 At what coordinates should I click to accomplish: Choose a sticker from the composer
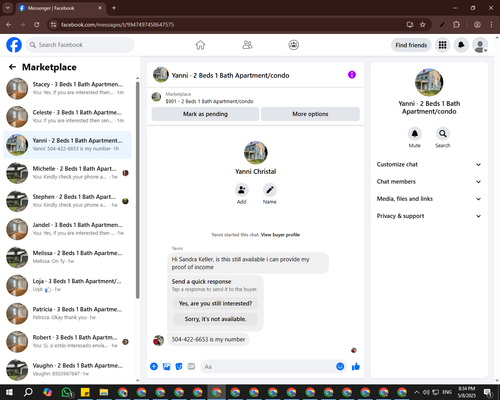(179, 366)
